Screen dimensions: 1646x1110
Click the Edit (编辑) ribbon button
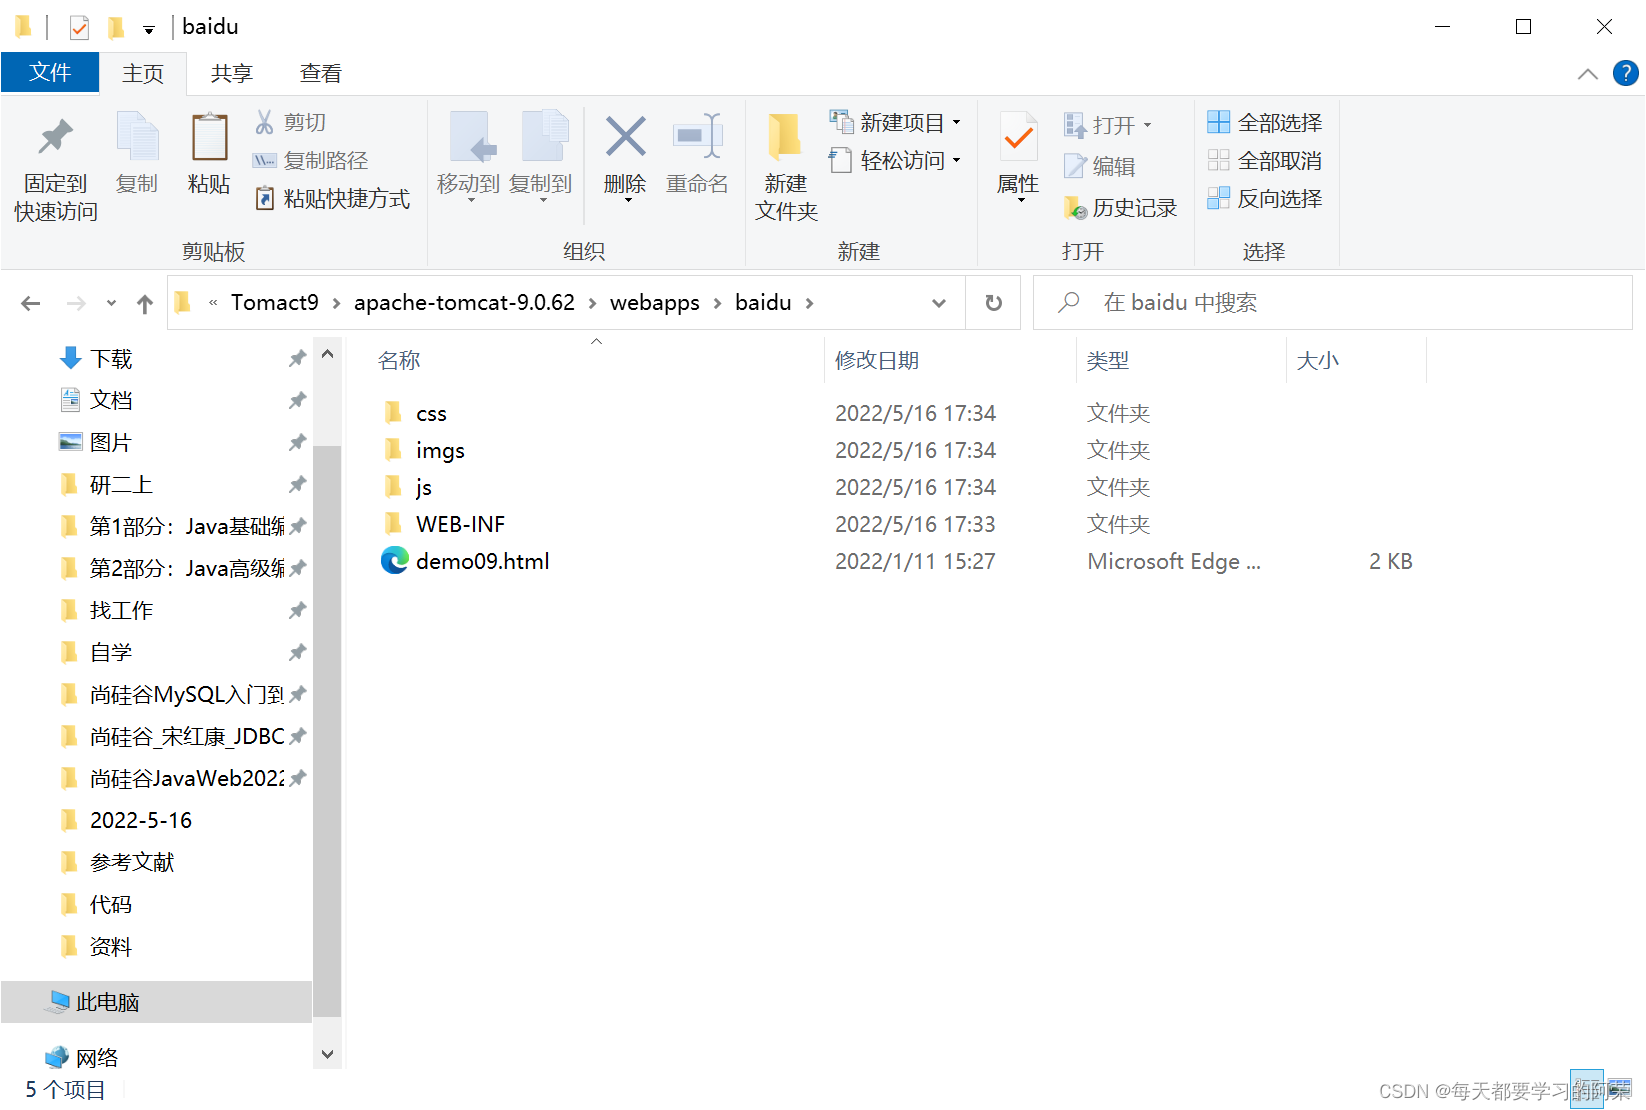pyautogui.click(x=1099, y=166)
